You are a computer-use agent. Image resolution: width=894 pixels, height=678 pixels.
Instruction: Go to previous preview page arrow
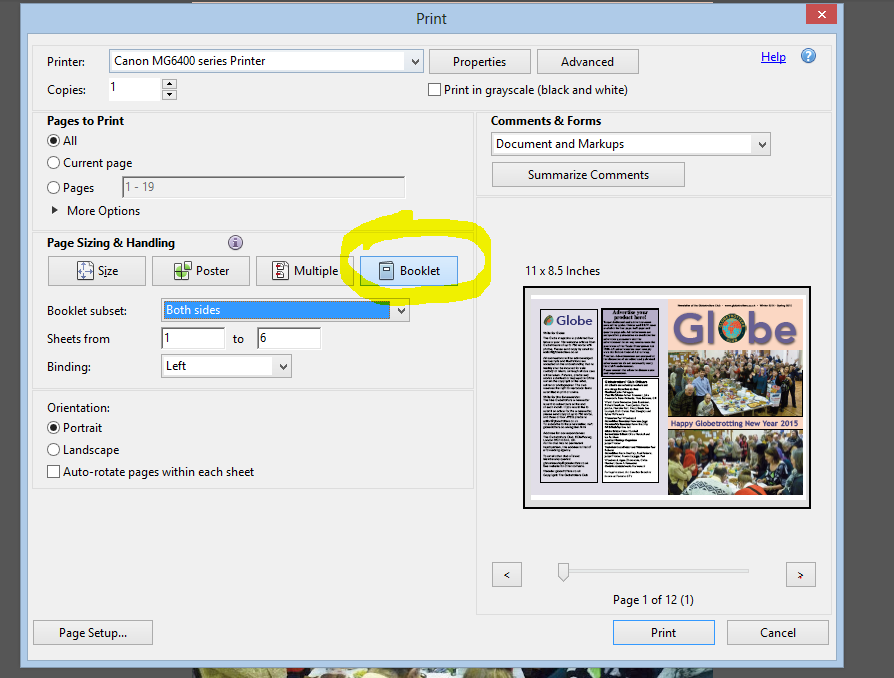click(x=507, y=574)
